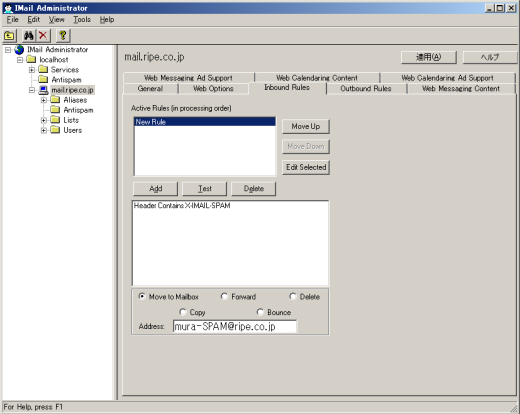This screenshot has width=520, height=414.
Task: Select the Services folder icon in tree
Action: (x=43, y=69)
